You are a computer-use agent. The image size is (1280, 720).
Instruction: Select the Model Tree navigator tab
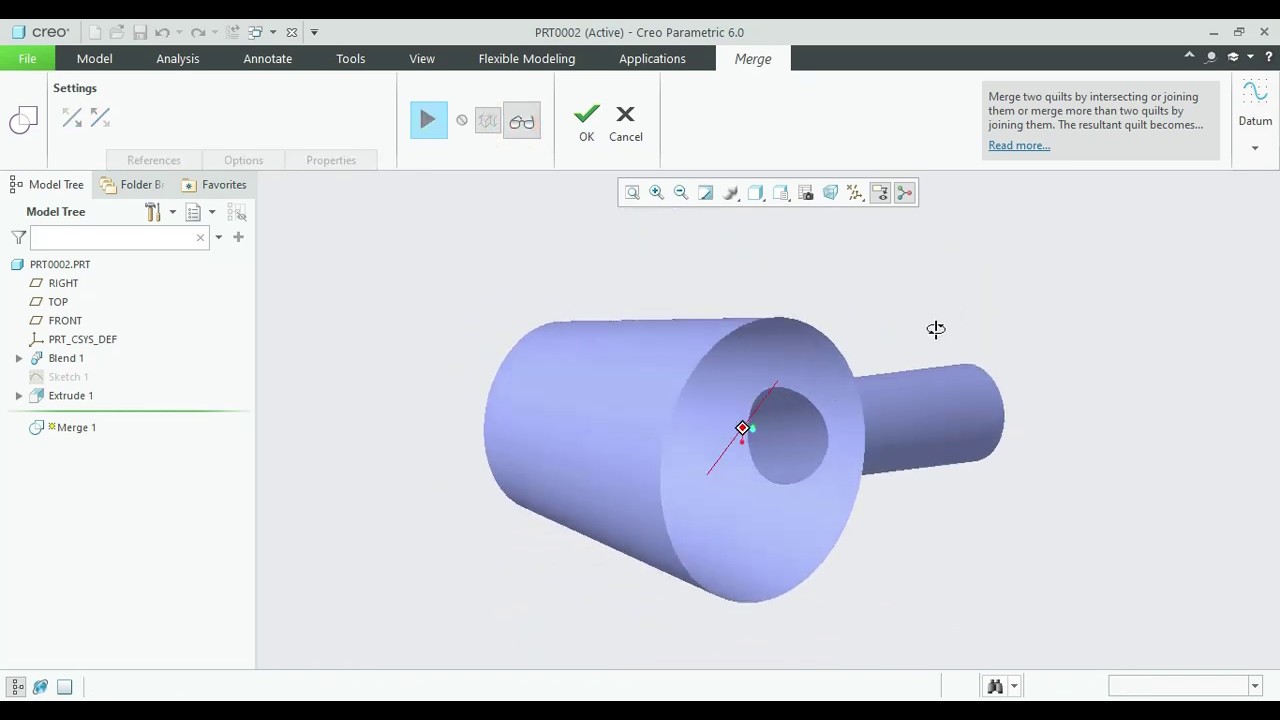click(x=47, y=185)
